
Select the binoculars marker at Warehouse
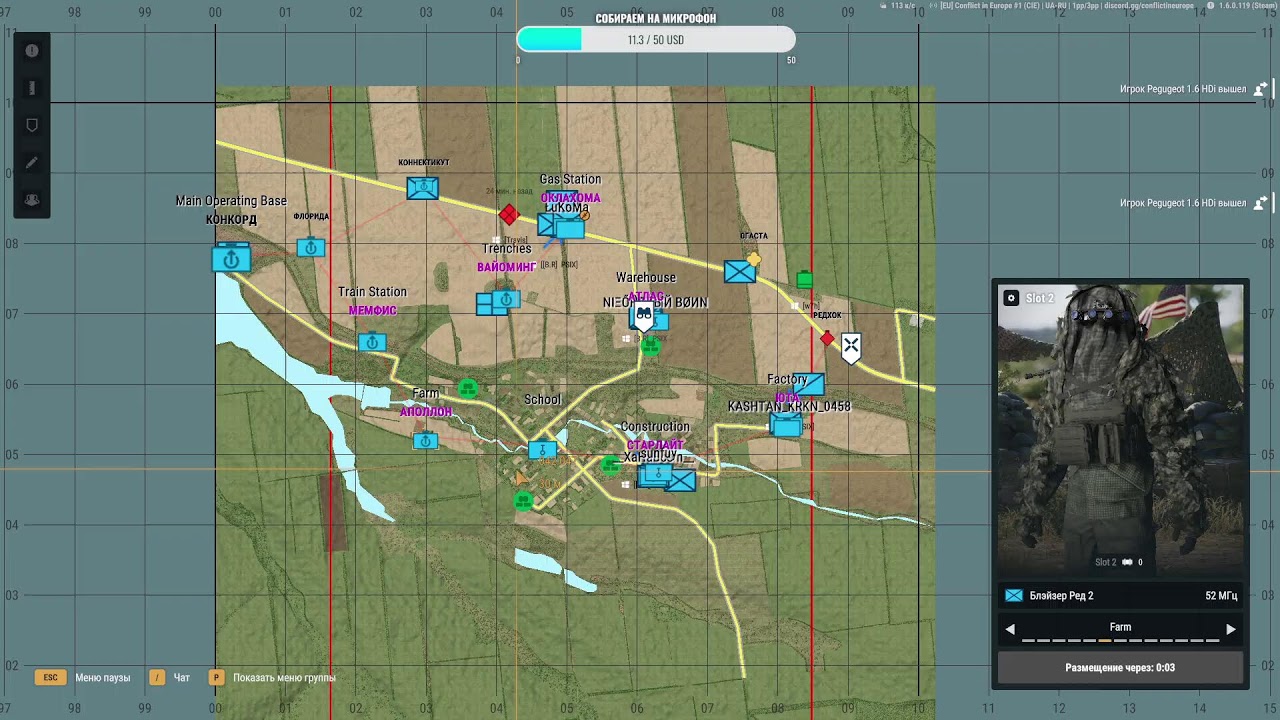644,317
